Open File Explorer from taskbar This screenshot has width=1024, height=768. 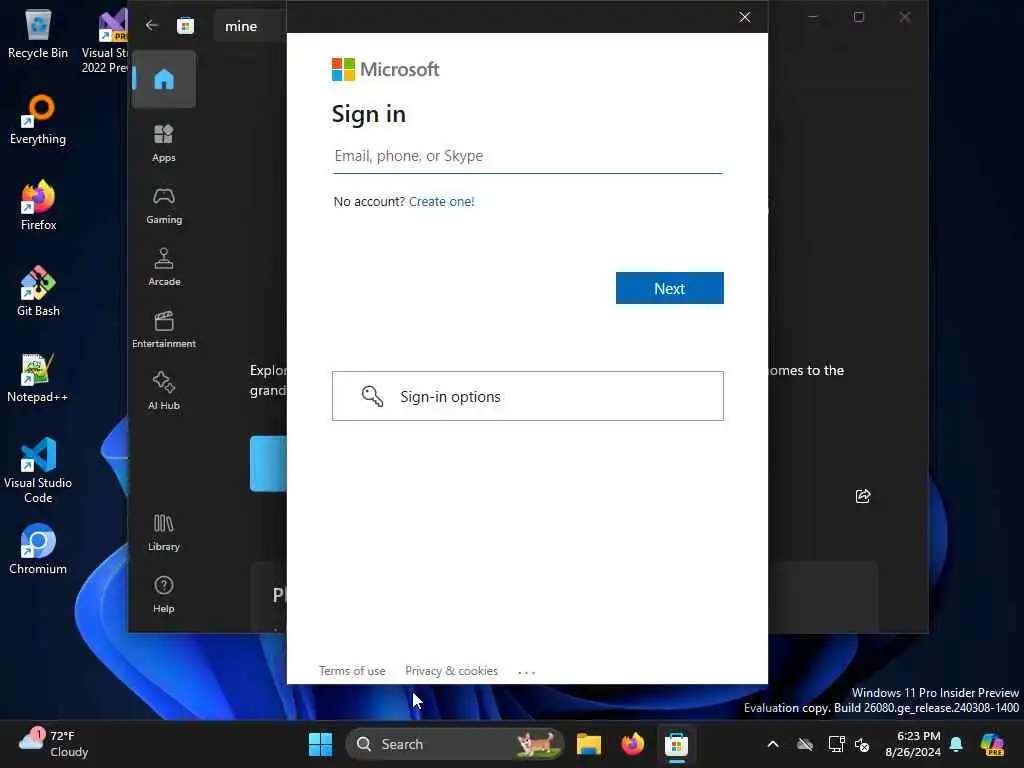point(588,744)
